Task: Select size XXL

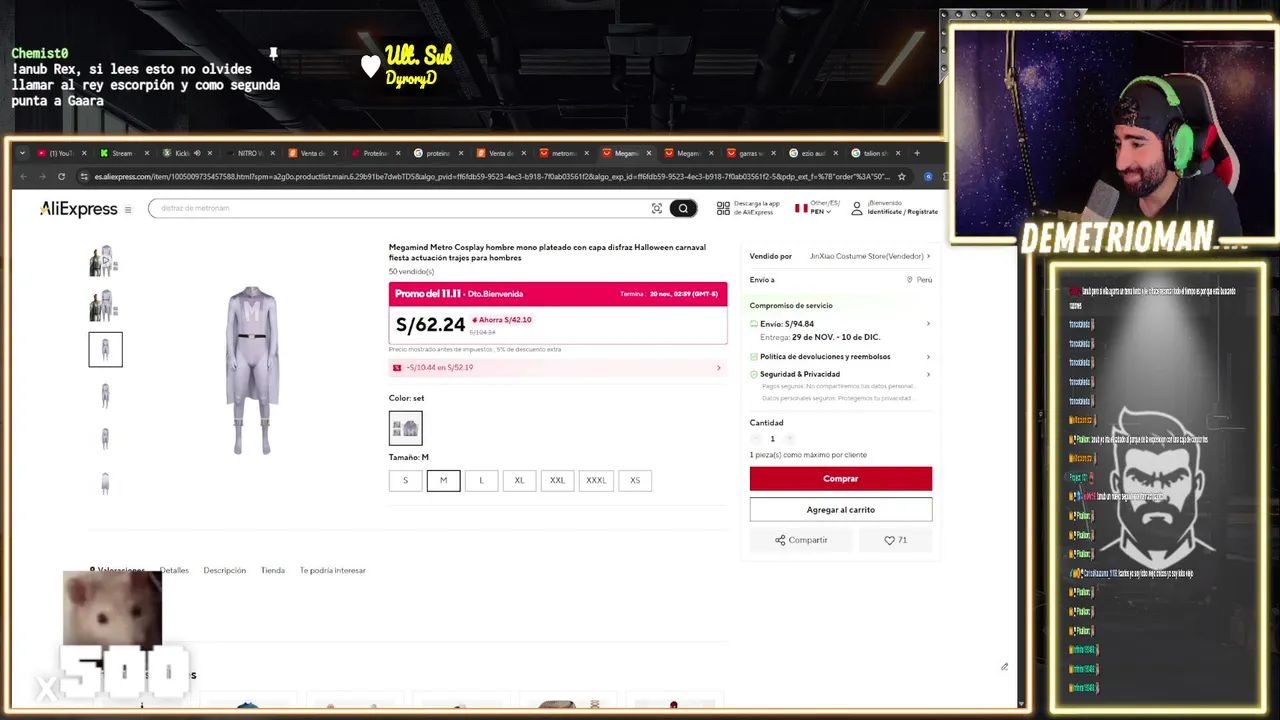Action: click(557, 480)
